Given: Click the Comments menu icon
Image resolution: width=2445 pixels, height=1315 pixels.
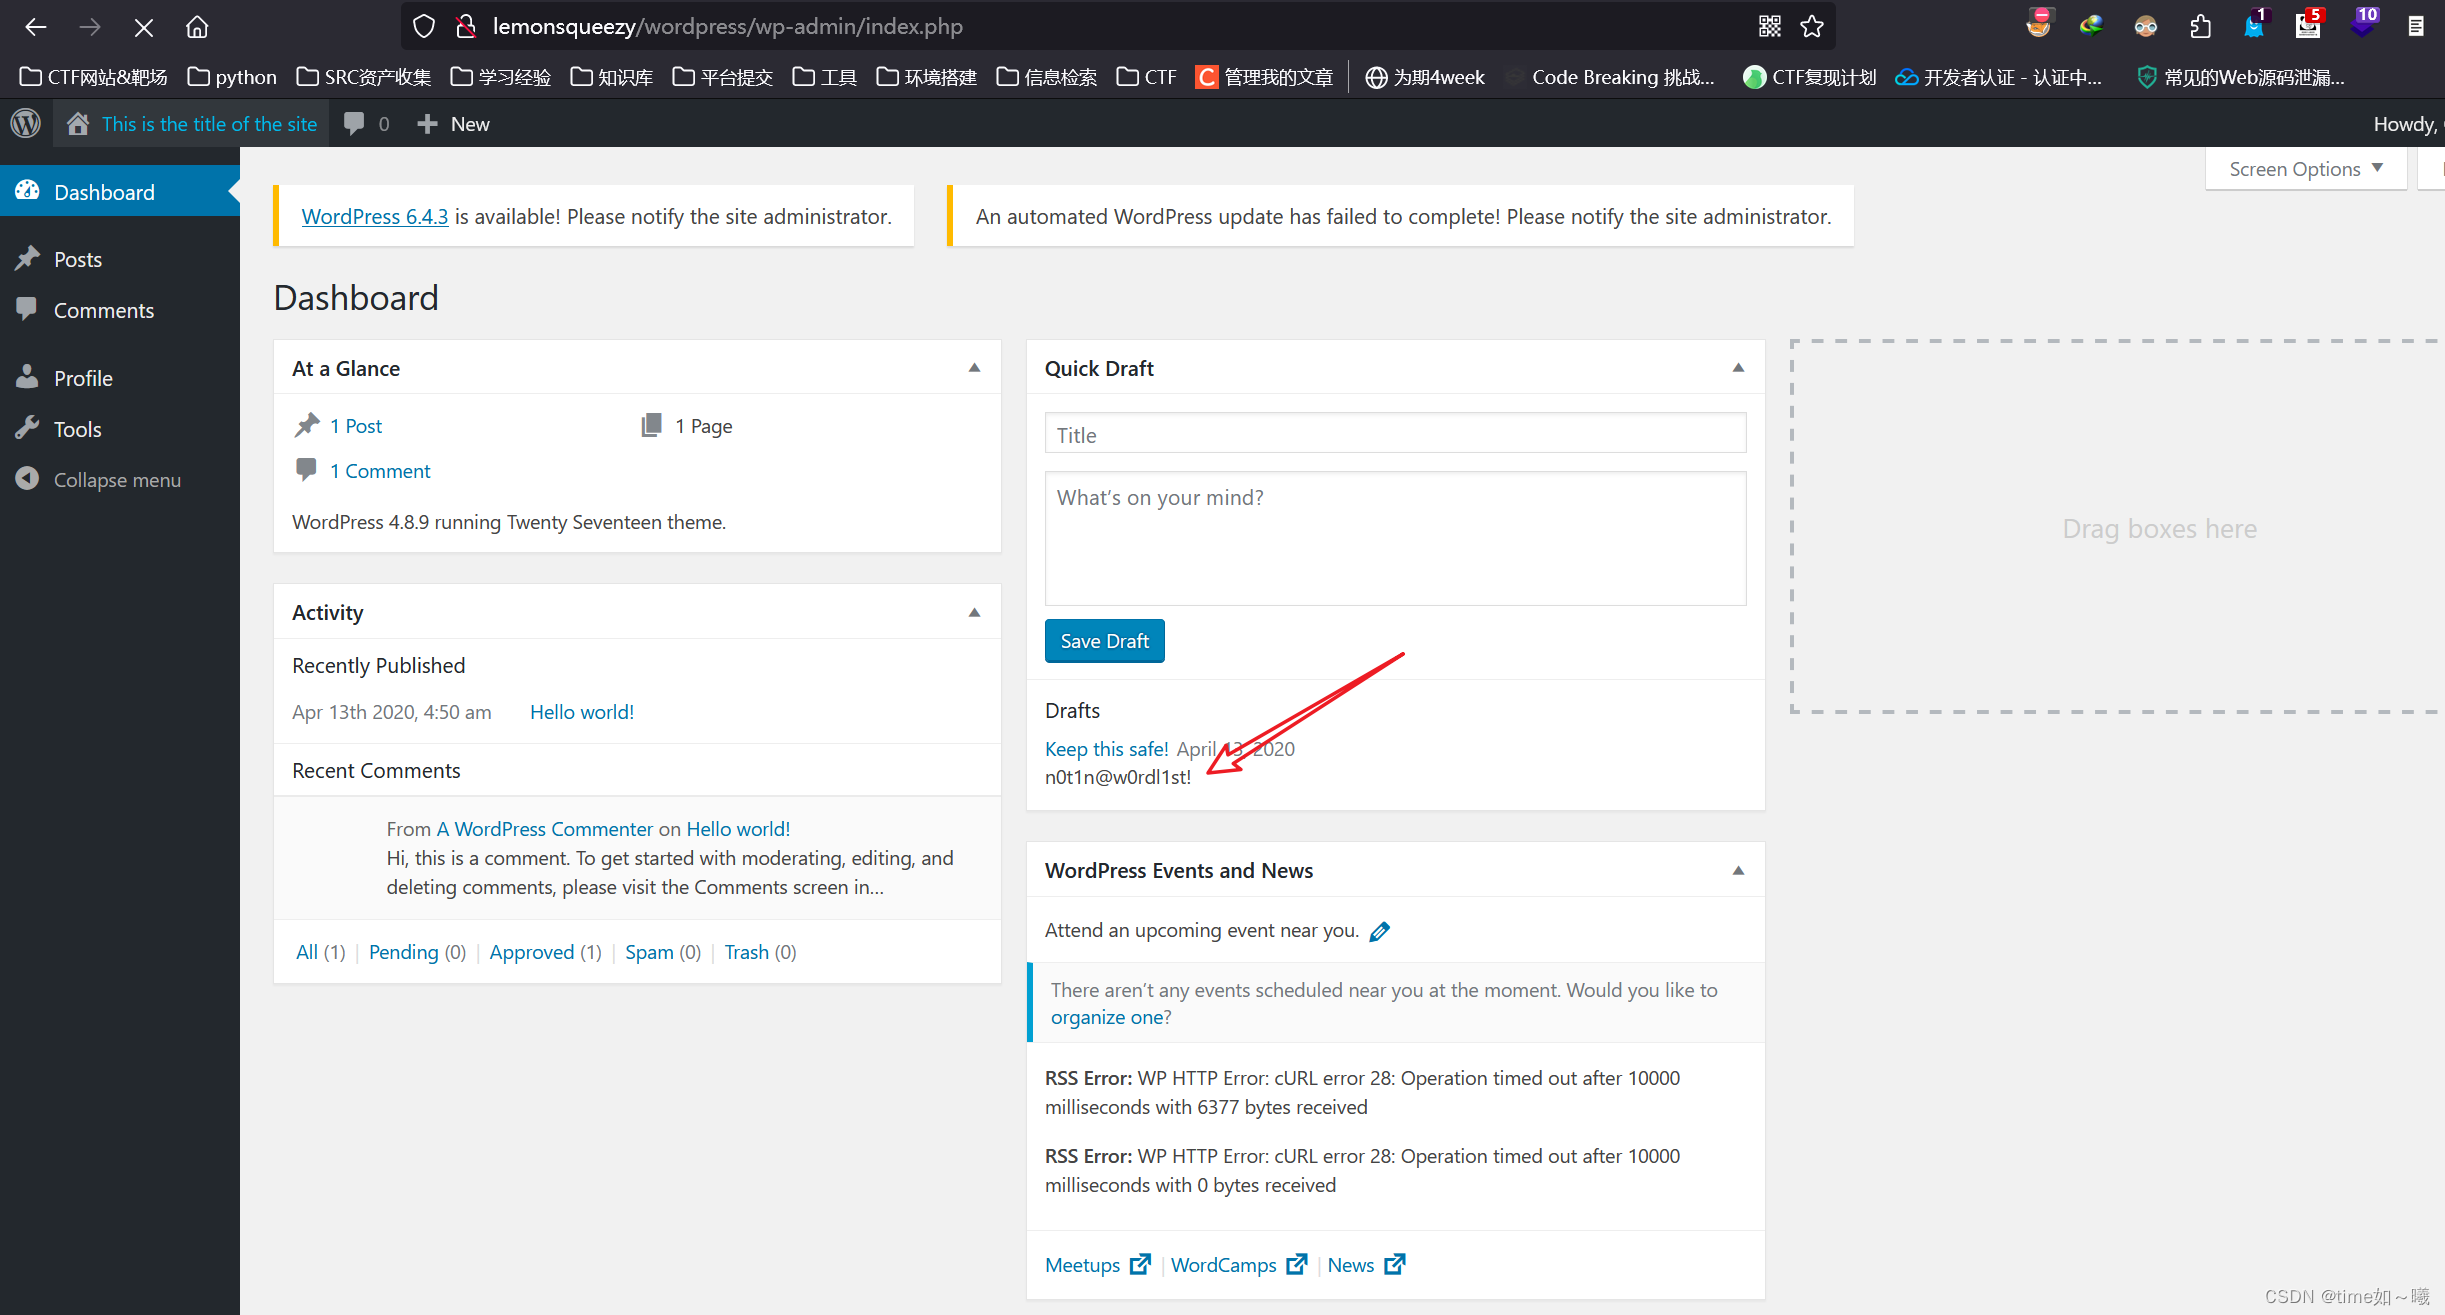Looking at the screenshot, I should point(28,309).
